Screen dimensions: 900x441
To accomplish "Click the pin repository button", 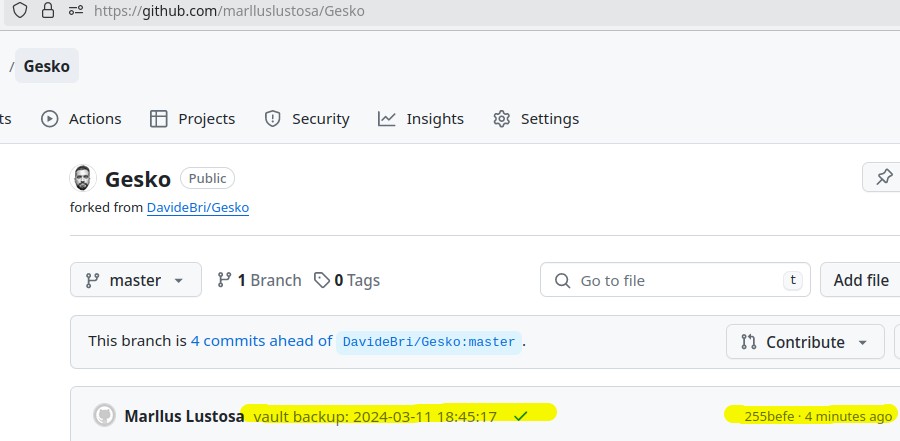I will pyautogui.click(x=884, y=177).
